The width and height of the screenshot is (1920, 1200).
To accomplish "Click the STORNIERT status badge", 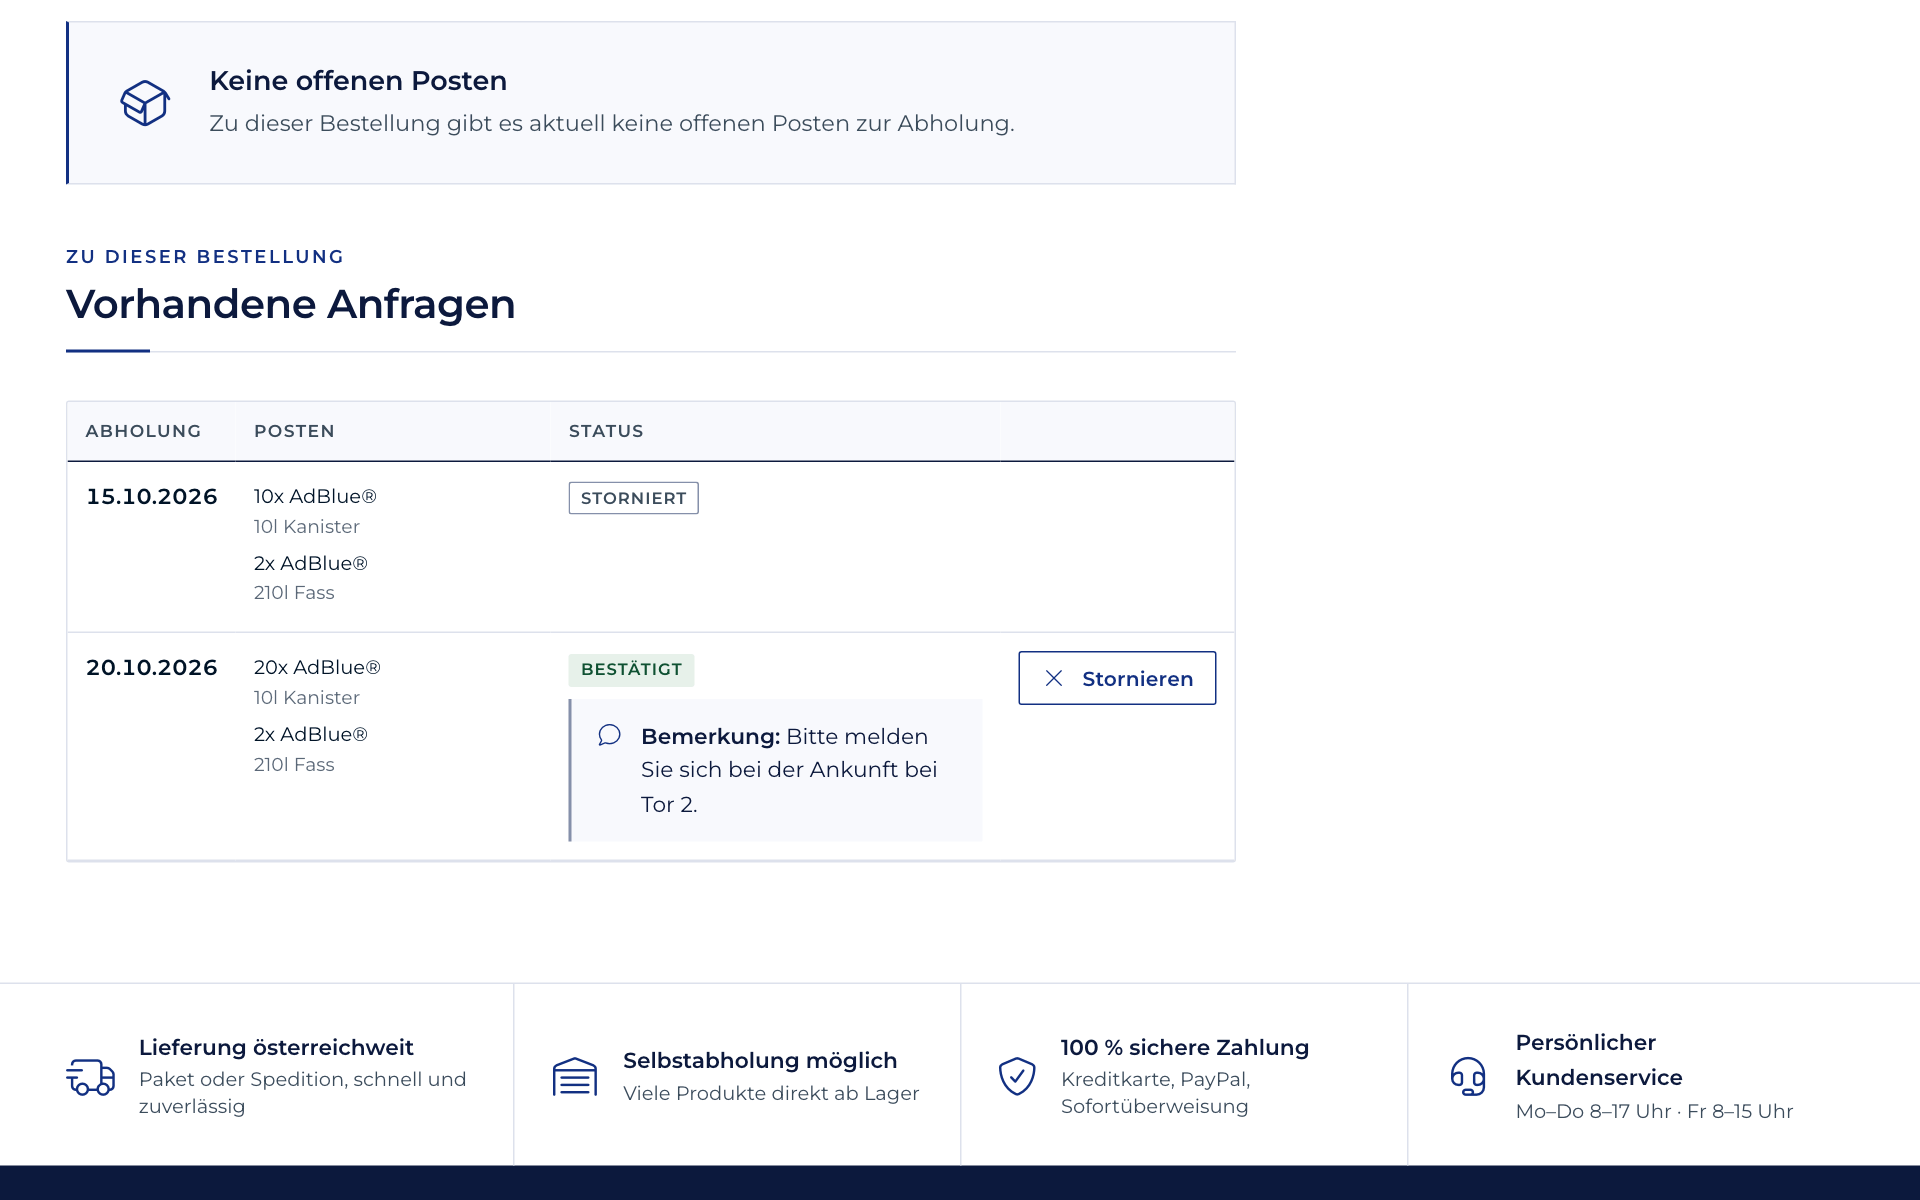I will point(634,498).
